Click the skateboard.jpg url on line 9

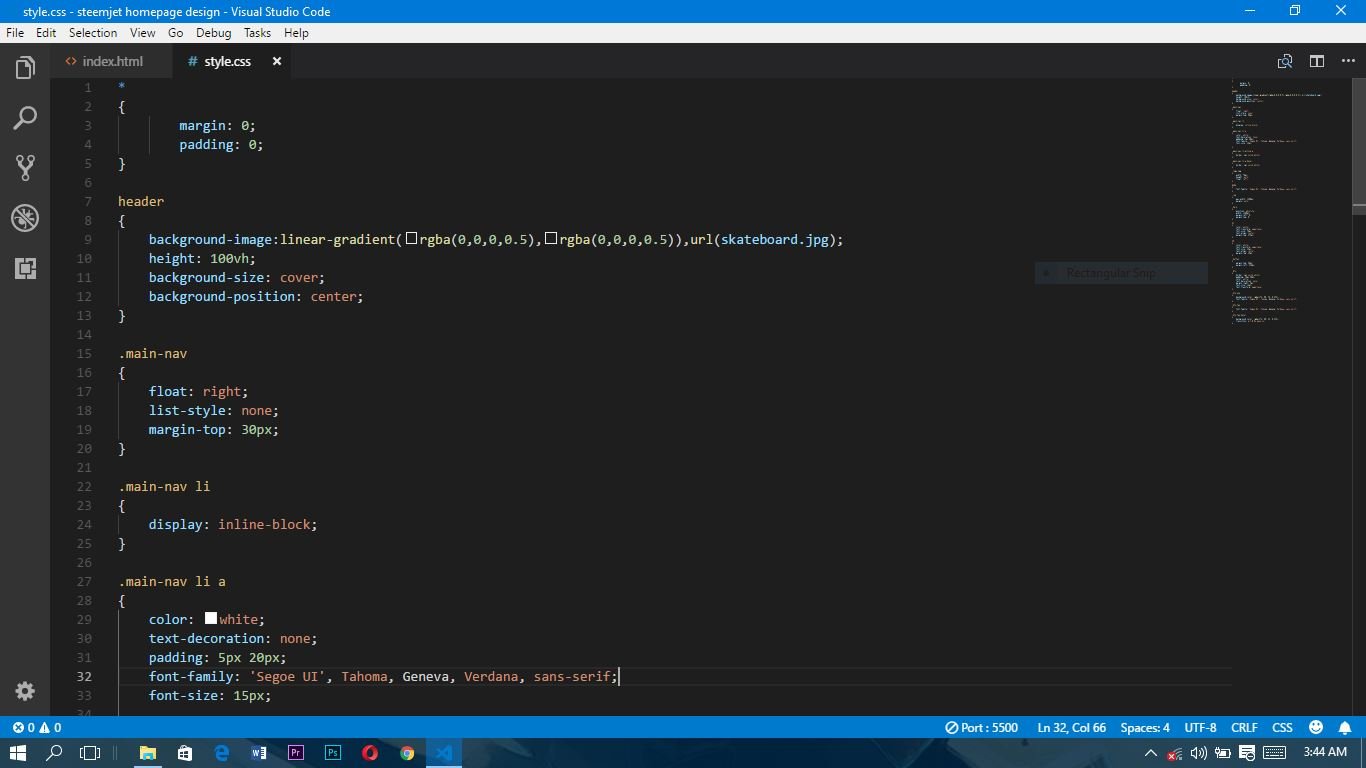775,239
